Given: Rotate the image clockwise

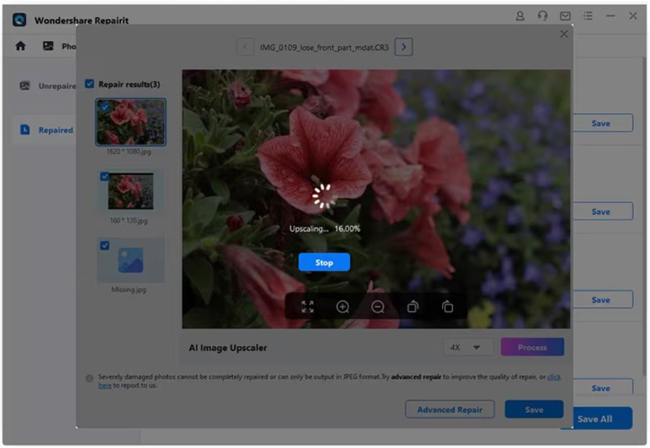Looking at the screenshot, I should click(447, 307).
